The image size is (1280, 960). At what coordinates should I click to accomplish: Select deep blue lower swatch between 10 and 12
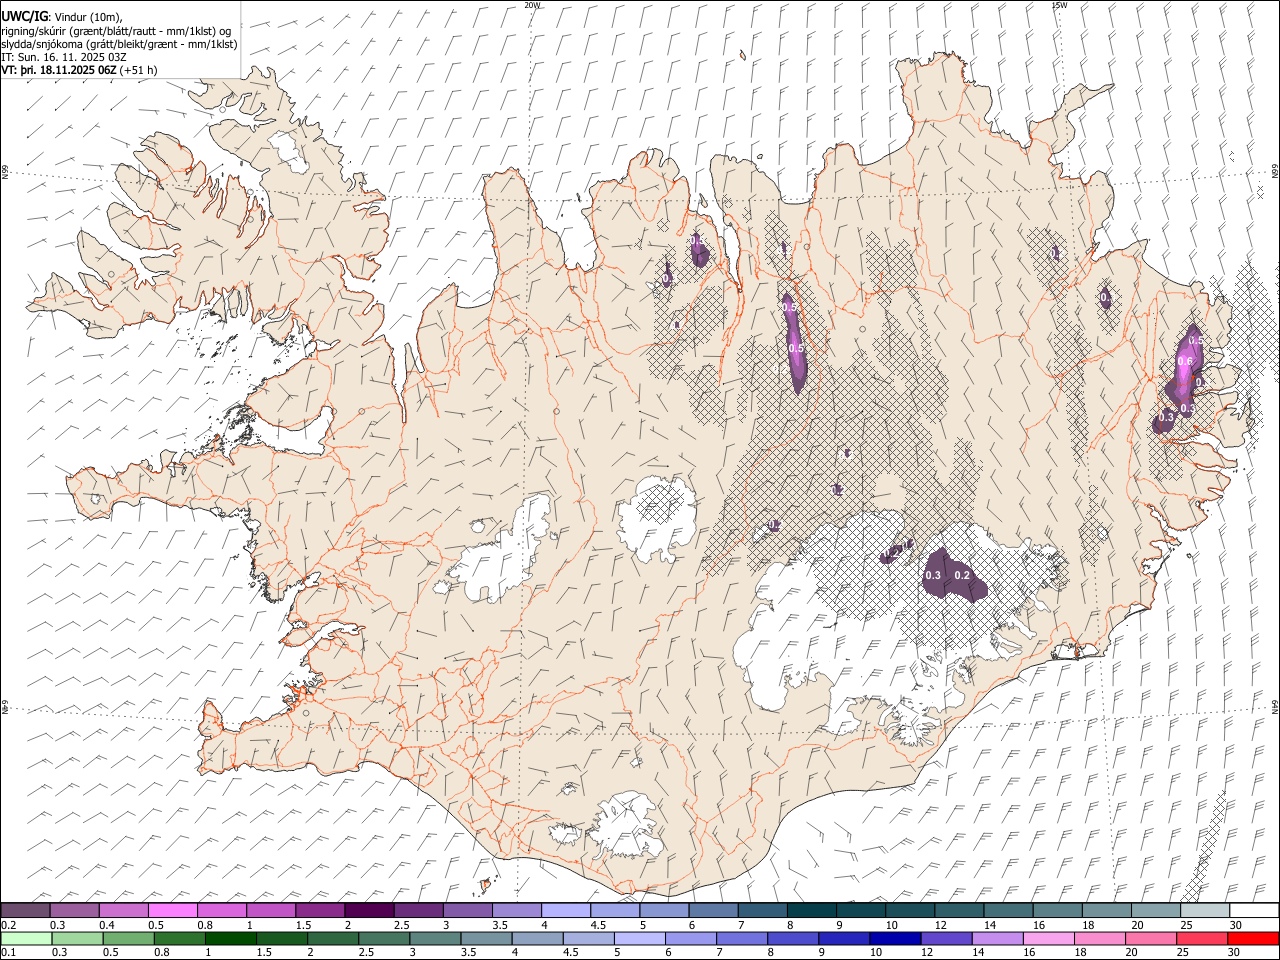click(x=895, y=938)
